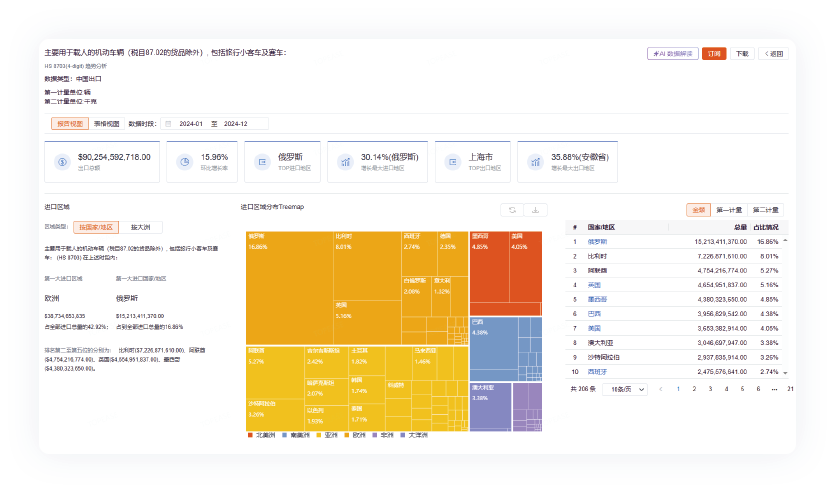The image size is (836, 494).
Task: Expand the pagination ellipsis for more pages
Action: pos(774,389)
